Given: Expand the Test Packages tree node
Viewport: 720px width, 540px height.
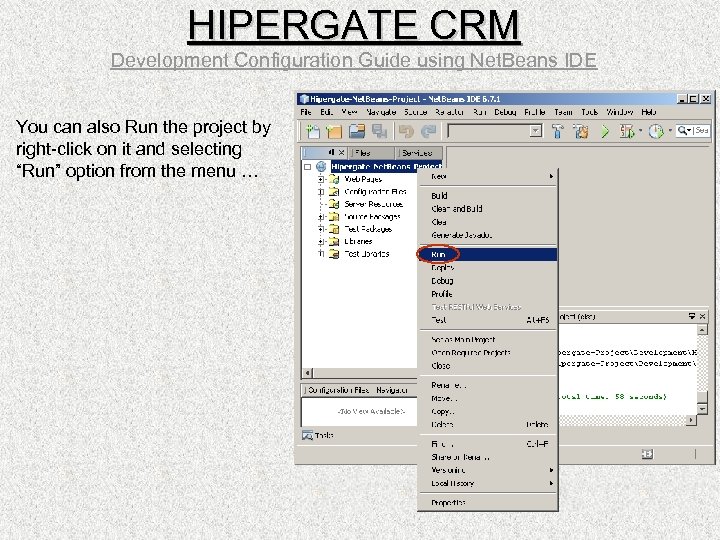Looking at the screenshot, I should click(x=321, y=229).
